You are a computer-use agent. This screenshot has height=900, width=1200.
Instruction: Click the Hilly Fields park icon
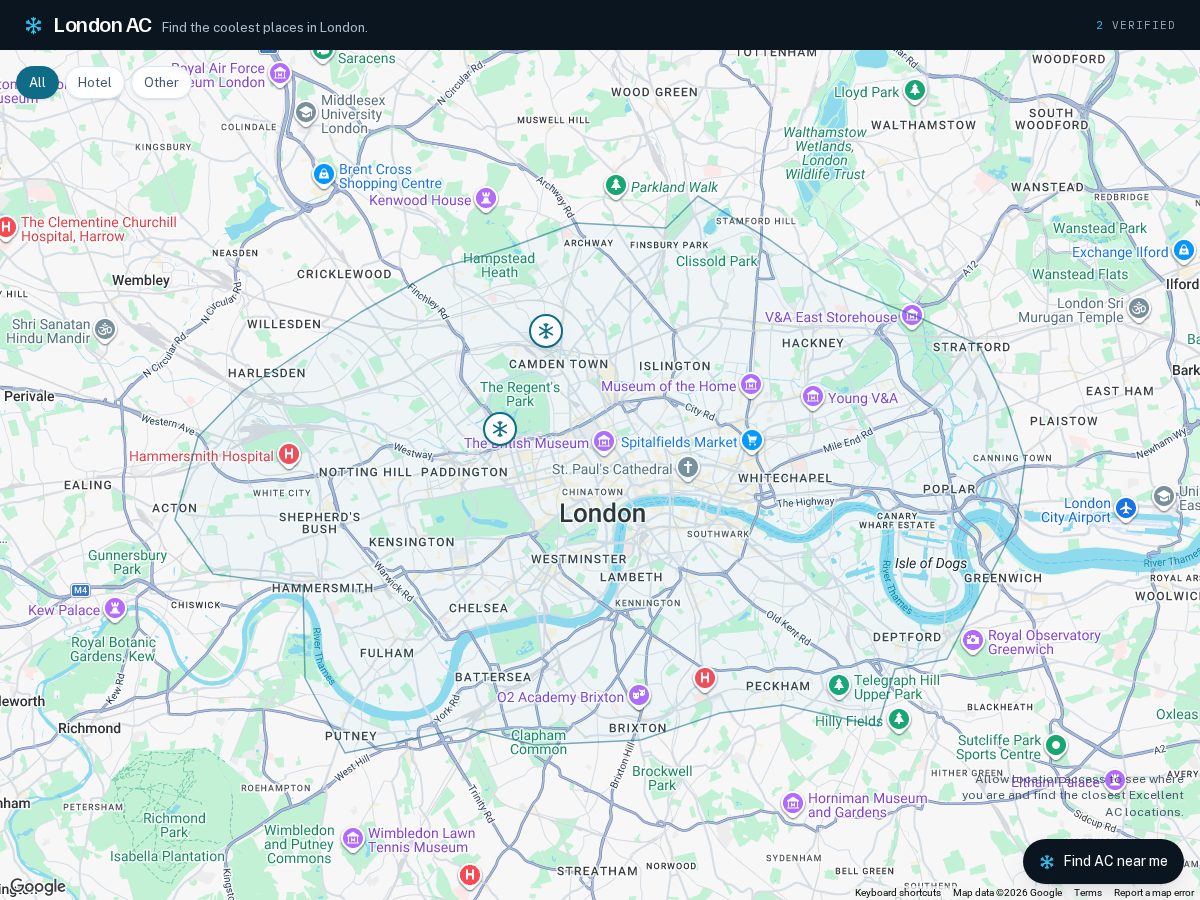899,719
